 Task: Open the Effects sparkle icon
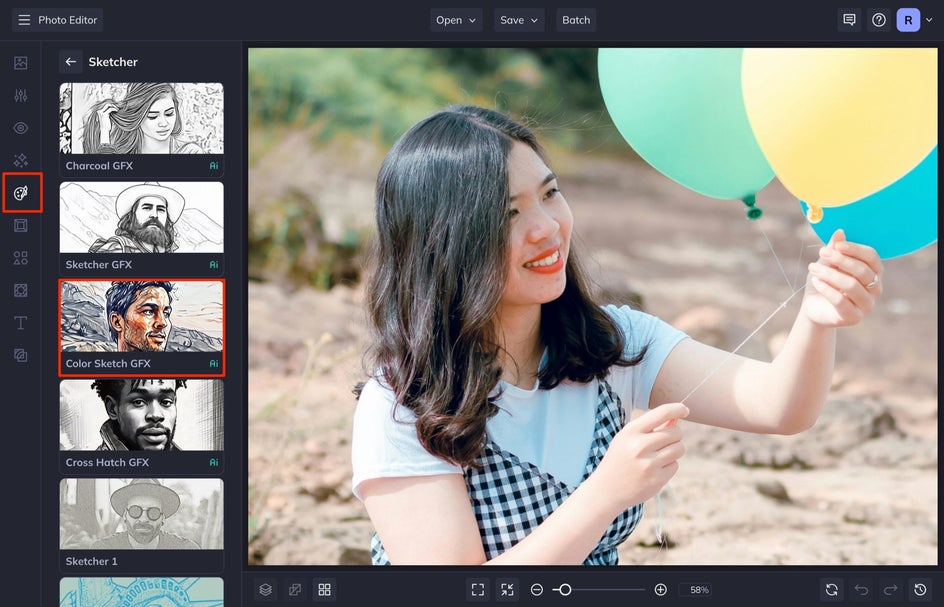[20, 160]
